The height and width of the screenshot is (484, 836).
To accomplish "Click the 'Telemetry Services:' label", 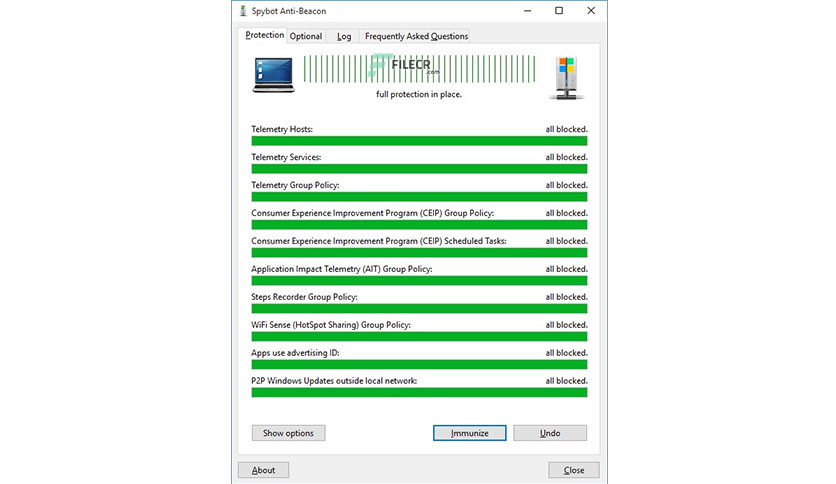I will [x=286, y=157].
